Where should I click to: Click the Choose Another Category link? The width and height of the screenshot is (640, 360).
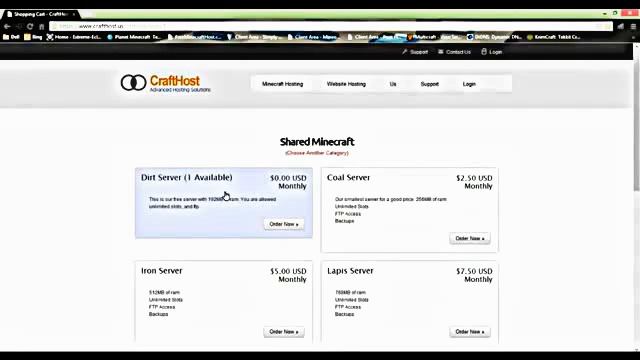pyautogui.click(x=317, y=153)
